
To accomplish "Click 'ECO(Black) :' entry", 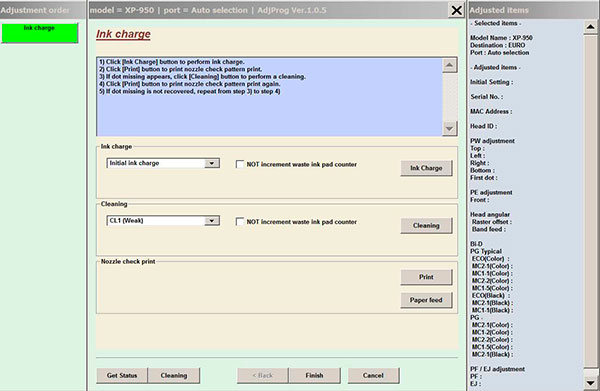I will click(x=491, y=296).
